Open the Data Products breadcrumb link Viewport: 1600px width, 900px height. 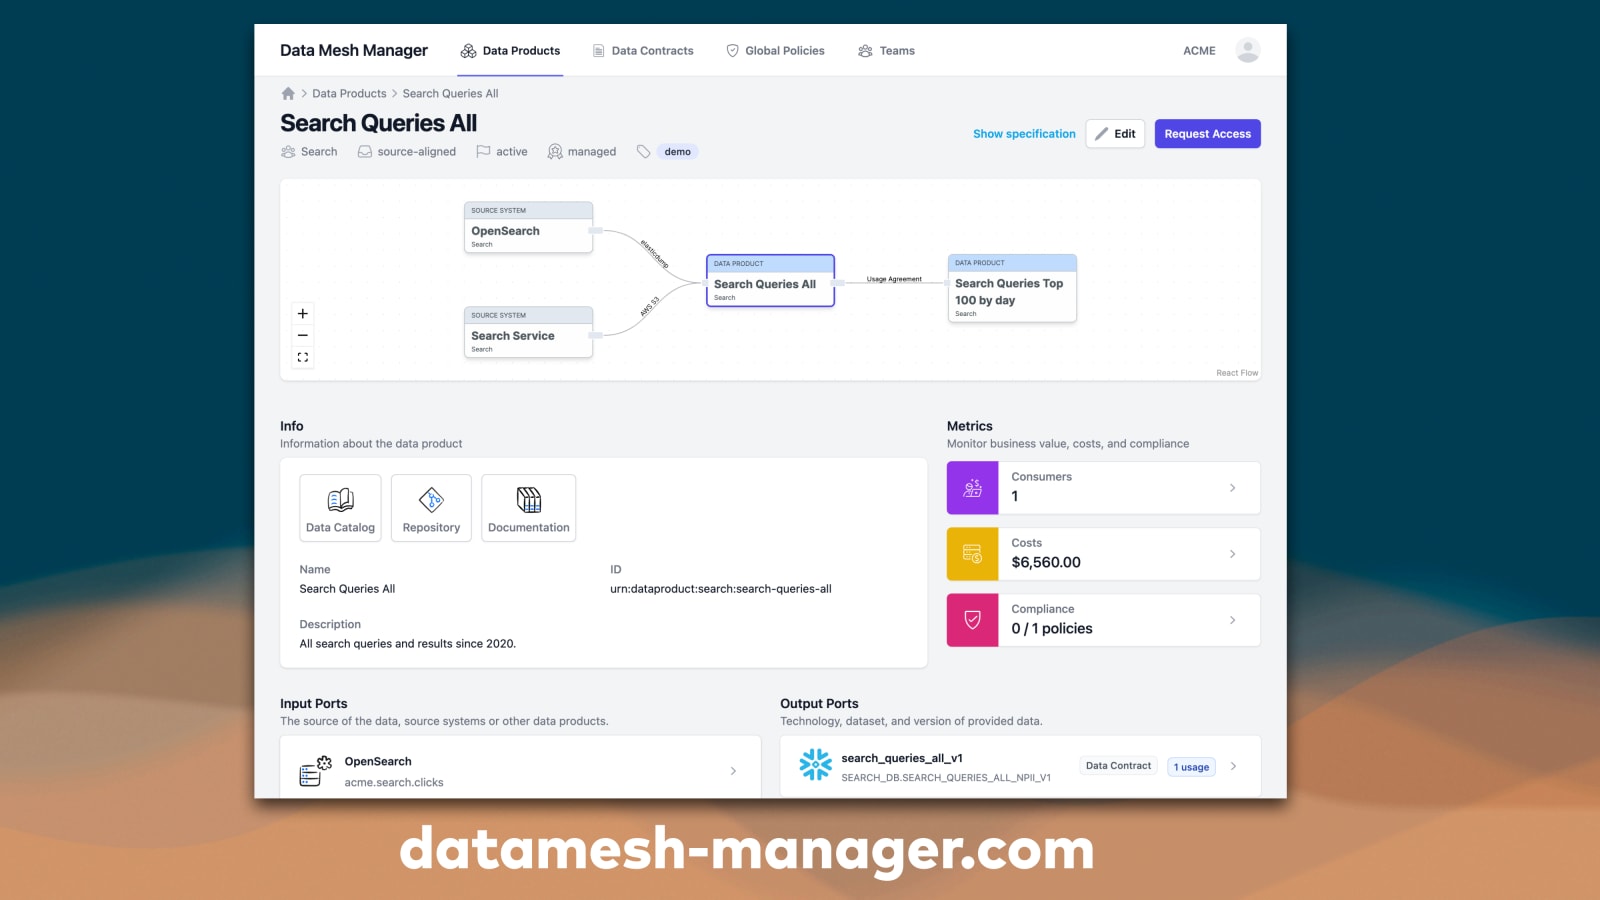tap(349, 93)
